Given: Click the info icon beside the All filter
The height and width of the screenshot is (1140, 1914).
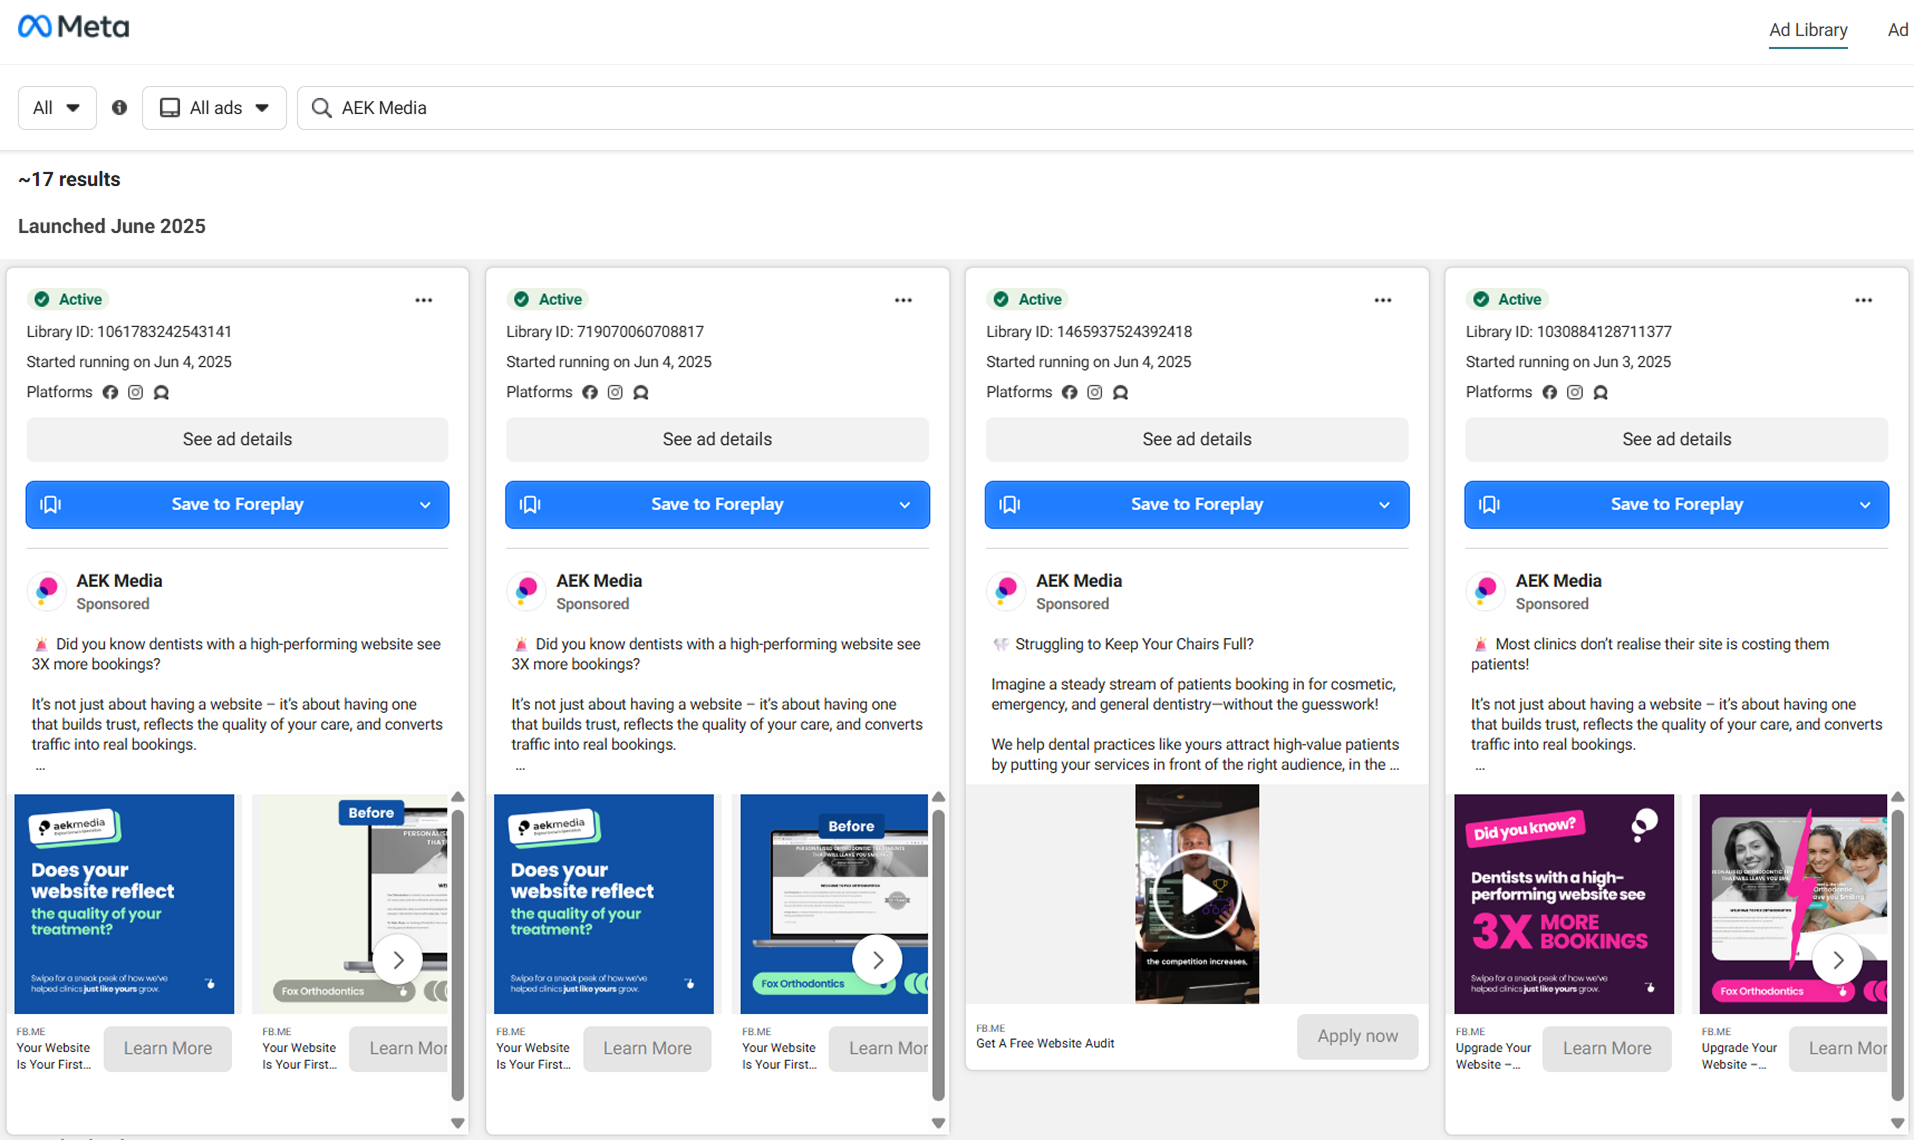Looking at the screenshot, I should (x=119, y=107).
